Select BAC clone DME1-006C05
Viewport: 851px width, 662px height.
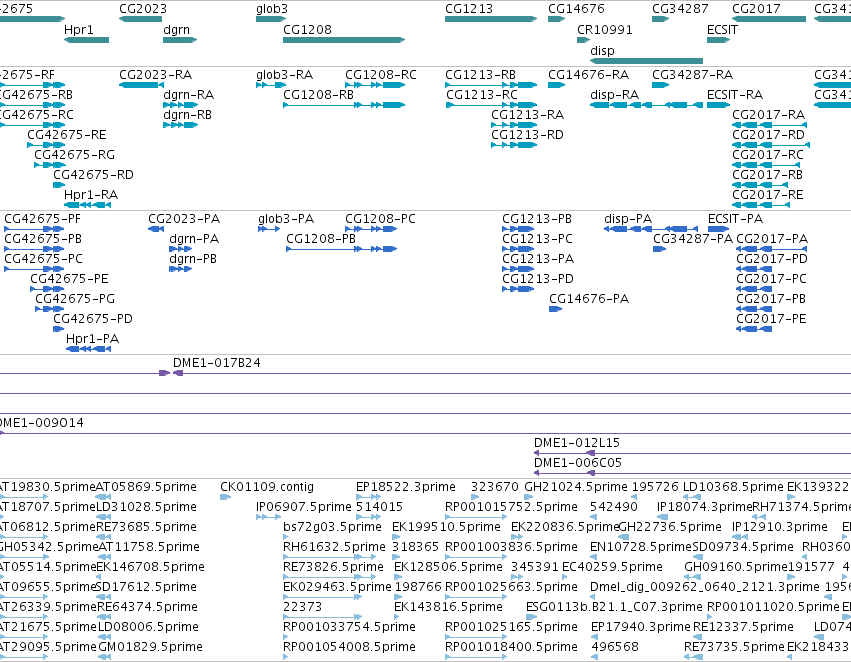click(x=578, y=463)
